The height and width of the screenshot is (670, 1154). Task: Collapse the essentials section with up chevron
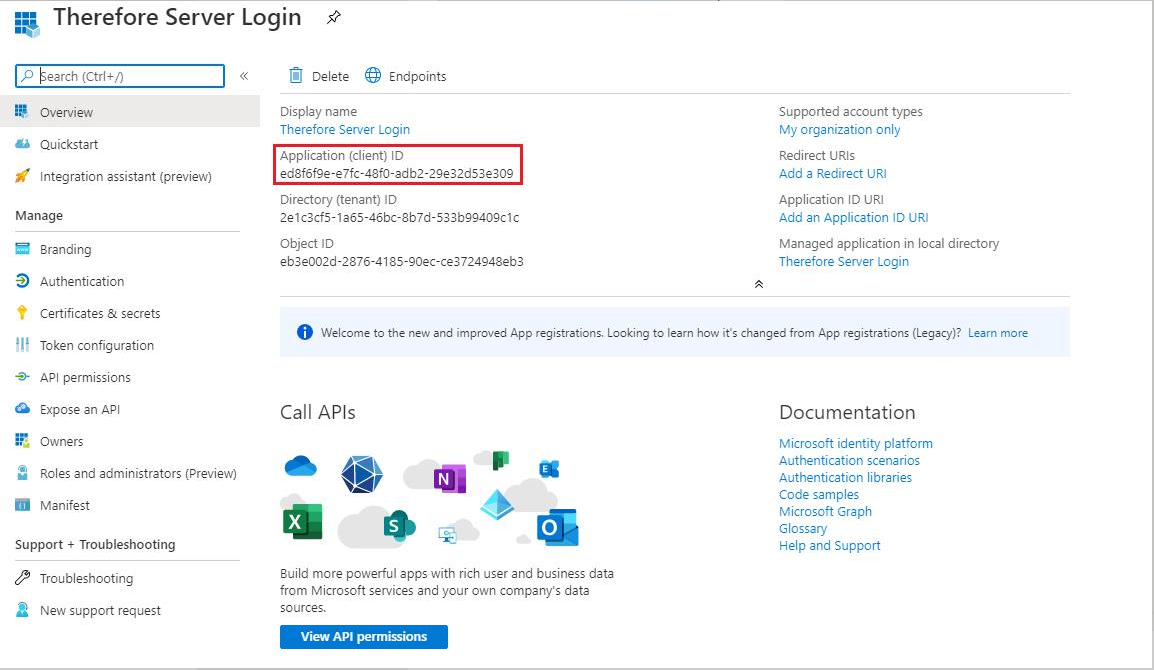click(x=759, y=284)
